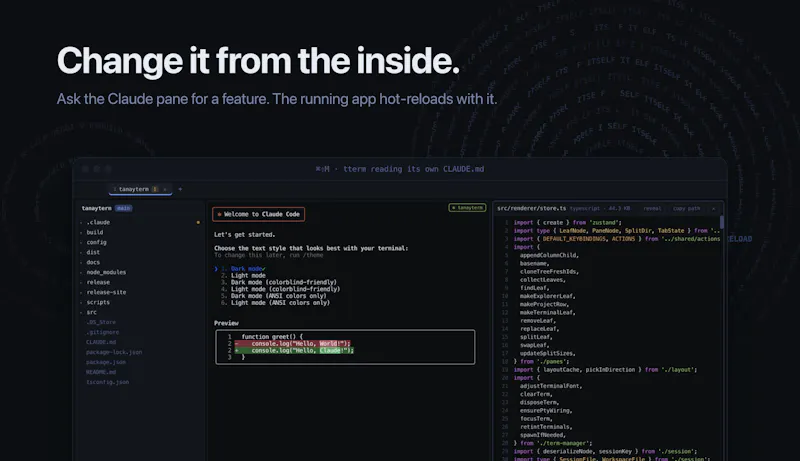Viewport: 800px width, 461px height.
Task: Expand the release folder chevron
Action: tap(81, 282)
